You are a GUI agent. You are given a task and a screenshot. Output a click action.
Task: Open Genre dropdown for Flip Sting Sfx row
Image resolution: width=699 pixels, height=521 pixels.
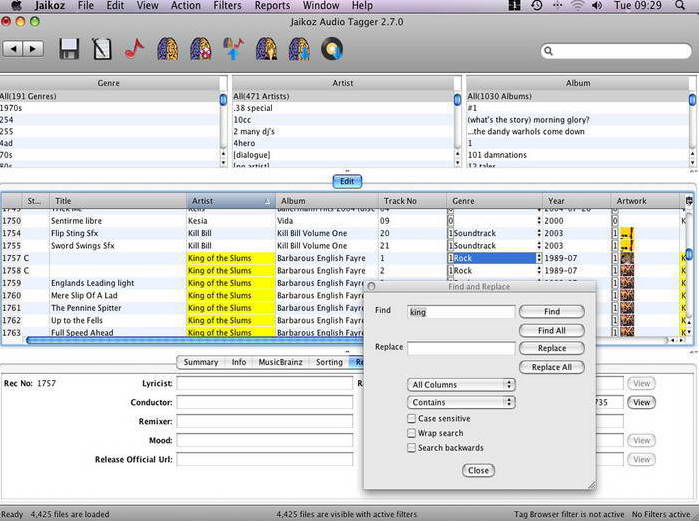[x=539, y=233]
